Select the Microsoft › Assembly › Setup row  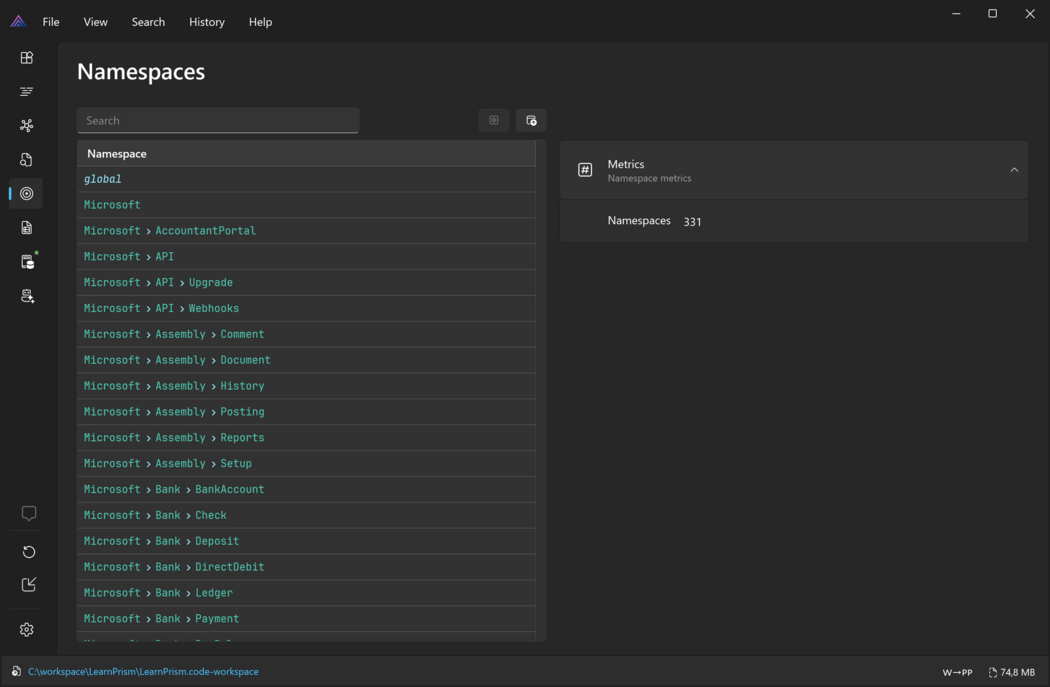pyautogui.click(x=306, y=463)
